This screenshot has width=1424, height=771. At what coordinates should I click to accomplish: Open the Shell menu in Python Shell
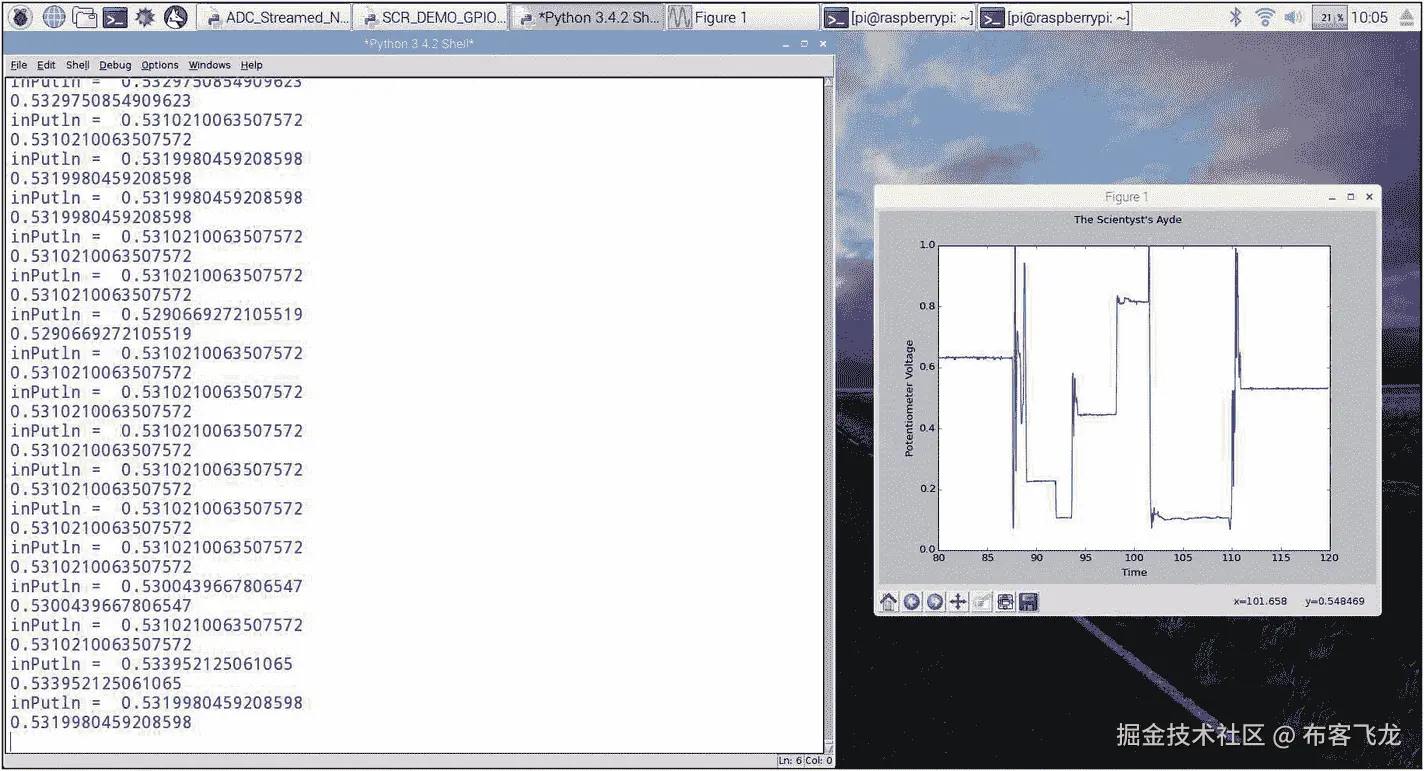click(77, 64)
